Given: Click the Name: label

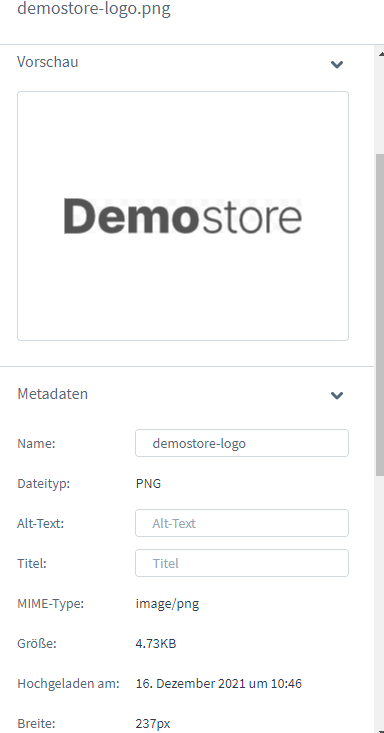Looking at the screenshot, I should click(36, 444).
